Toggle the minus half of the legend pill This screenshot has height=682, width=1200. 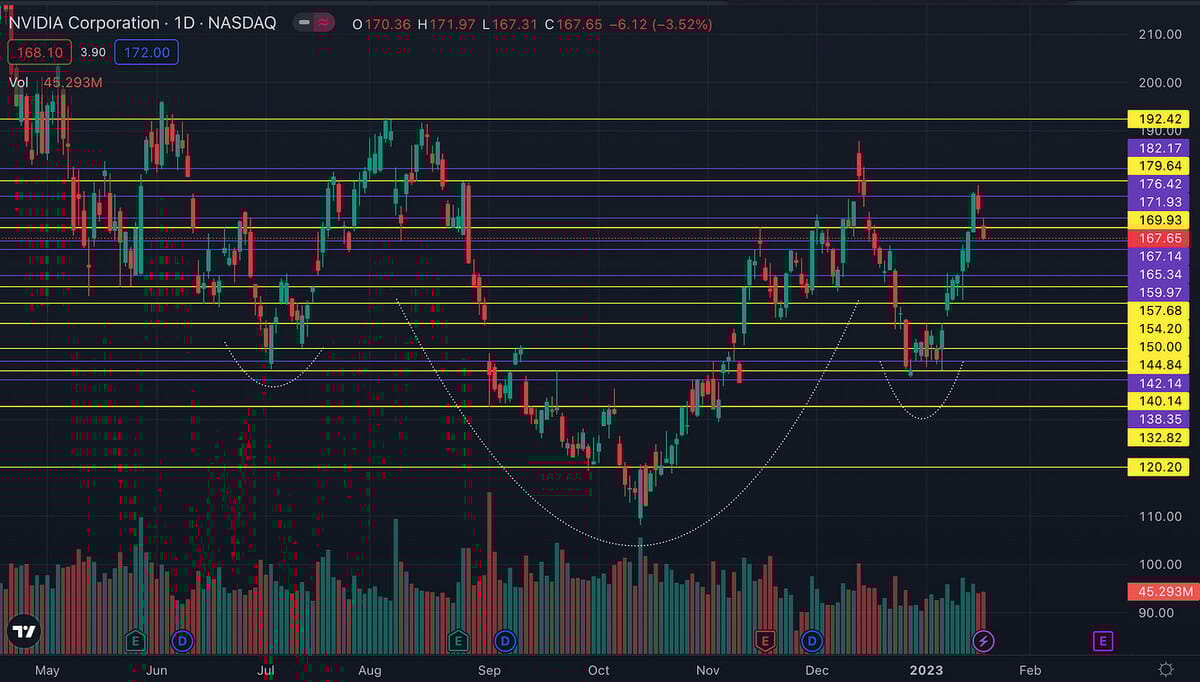click(304, 23)
